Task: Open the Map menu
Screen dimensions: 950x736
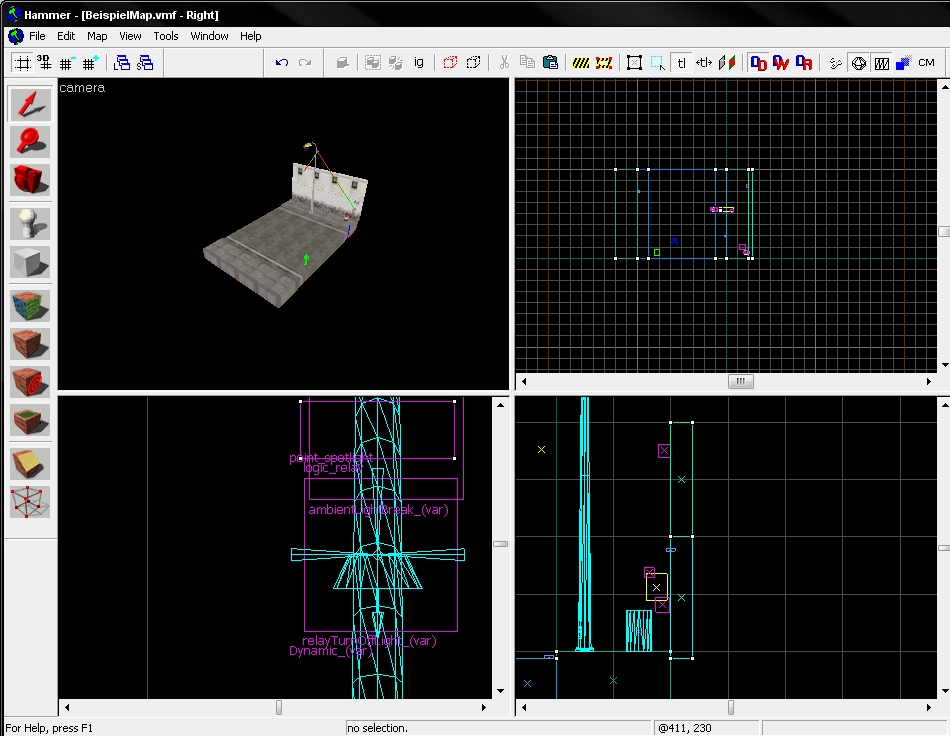Action: pos(97,36)
